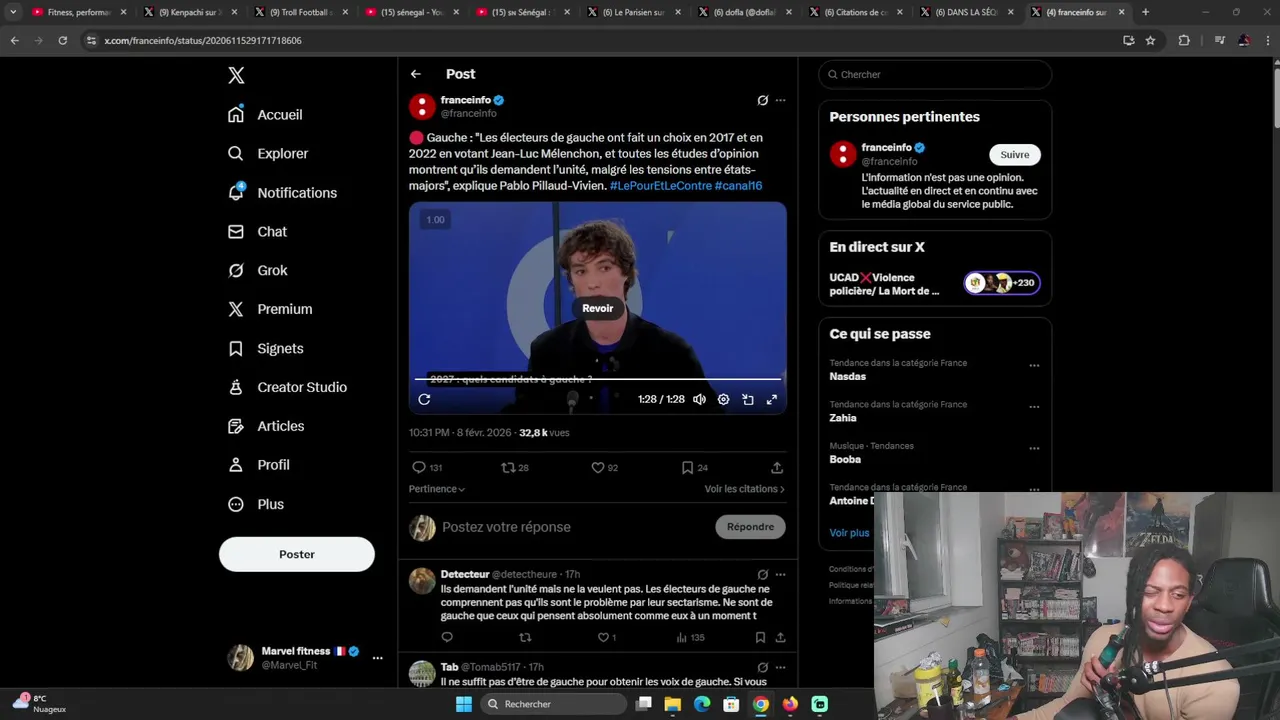The width and height of the screenshot is (1280, 720).
Task: Bookmark this page with star icon
Action: (1150, 40)
